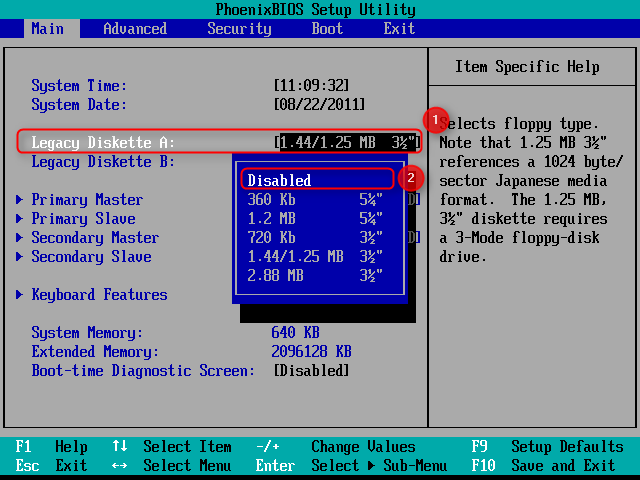Toggle Boot-time Diagnostic Screen Disabled value
The width and height of the screenshot is (640, 480).
[x=312, y=371]
